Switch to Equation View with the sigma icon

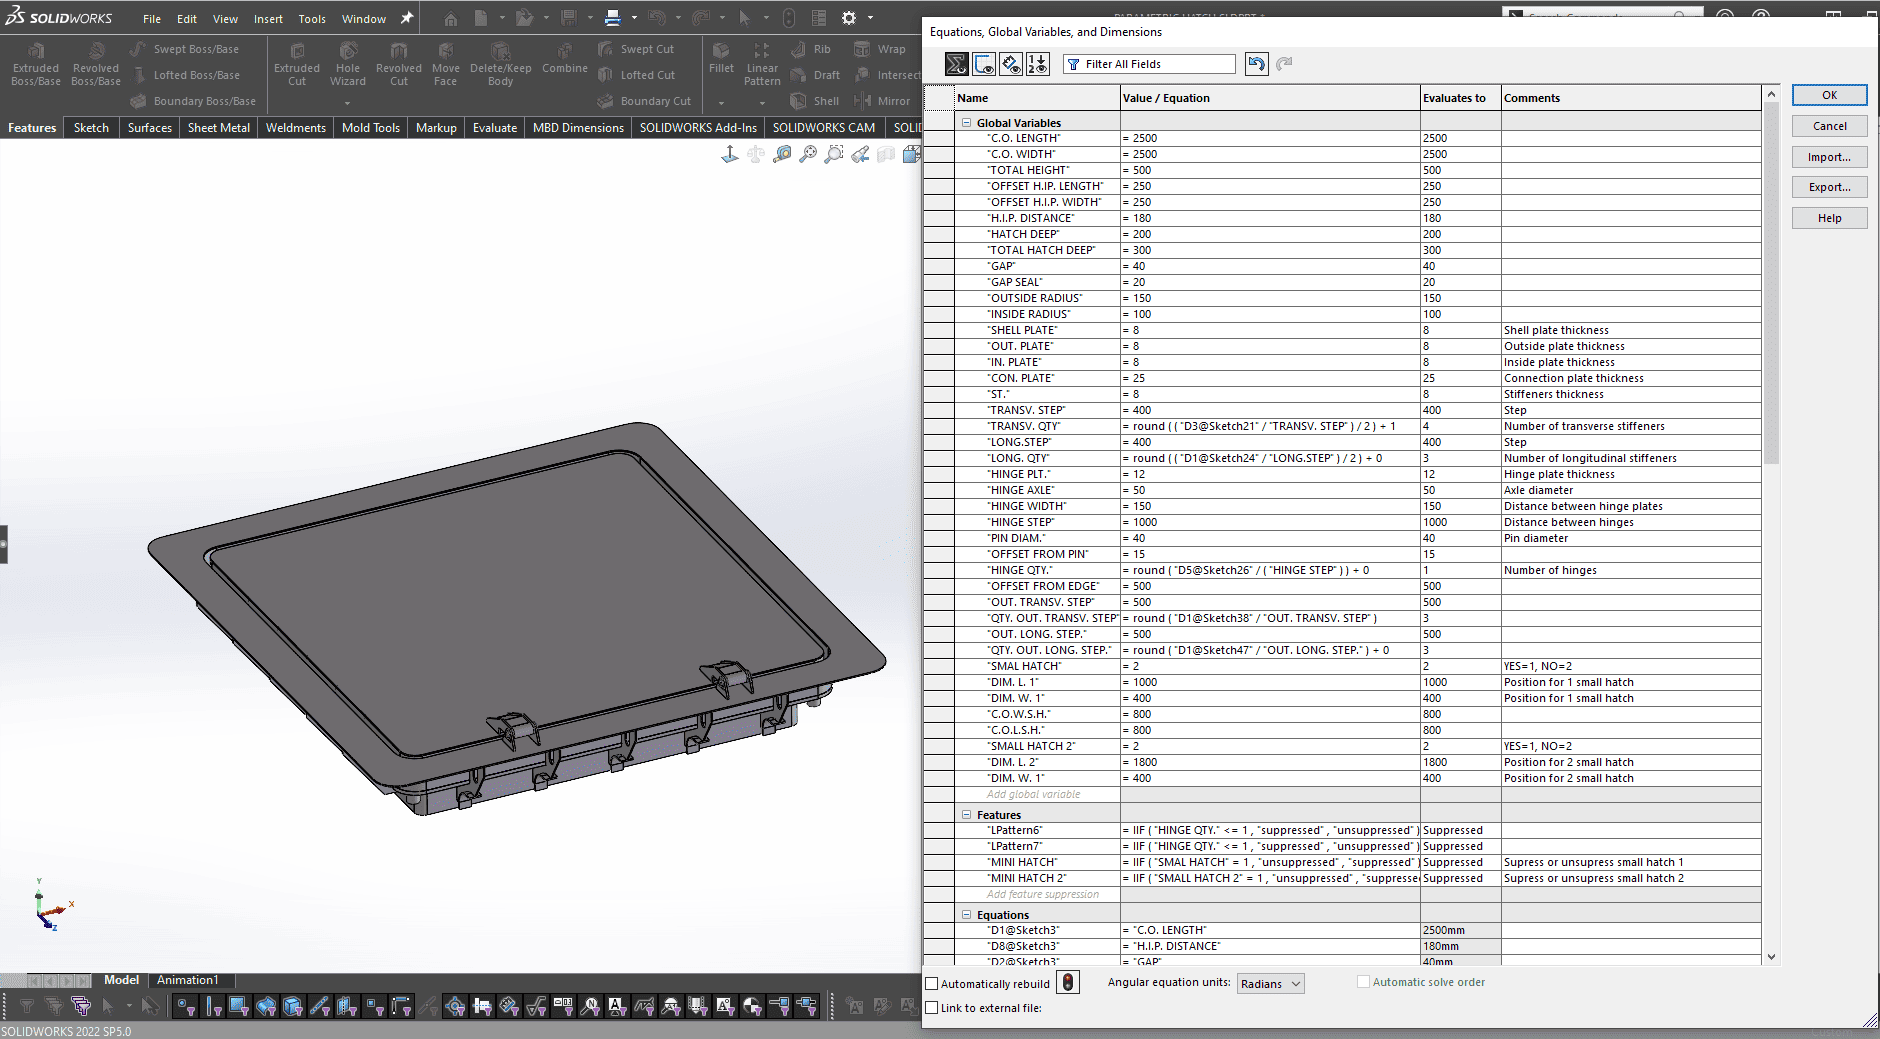coord(956,64)
